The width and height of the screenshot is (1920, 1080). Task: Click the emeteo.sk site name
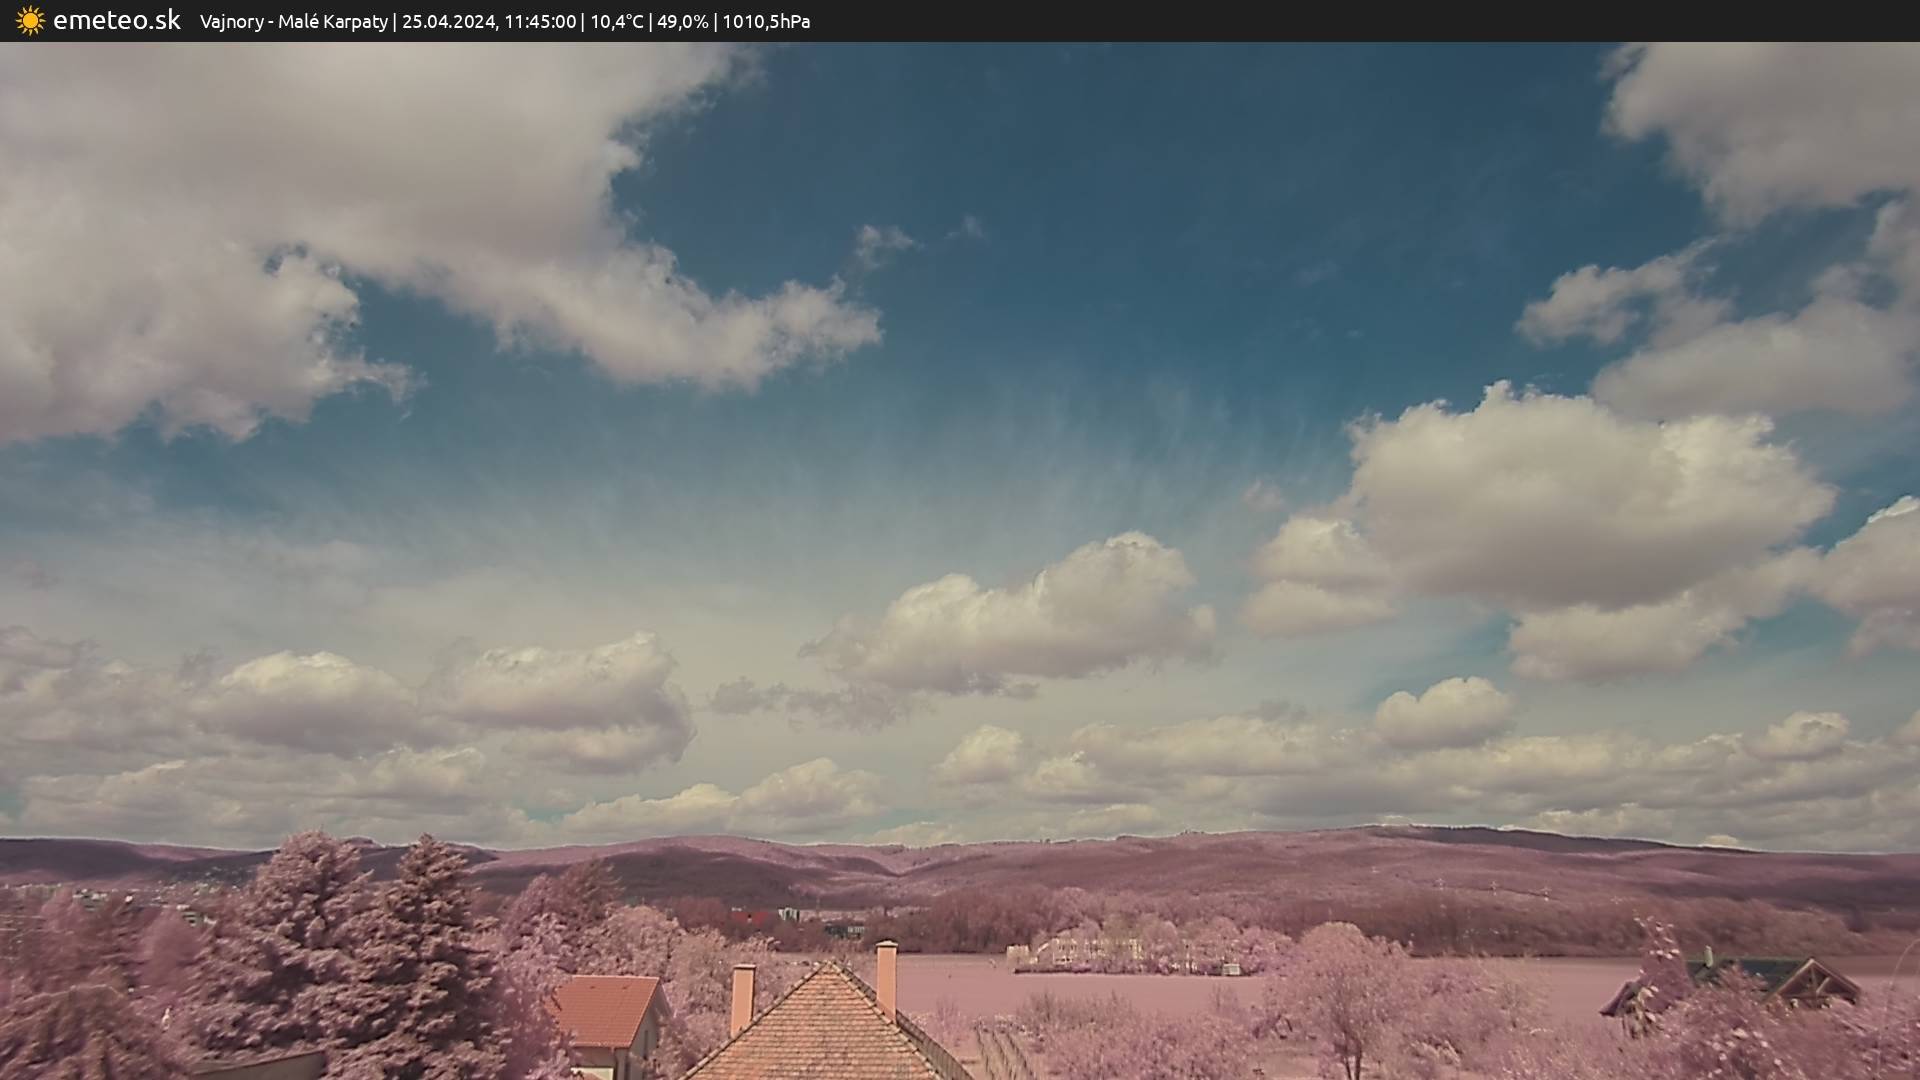click(x=116, y=21)
